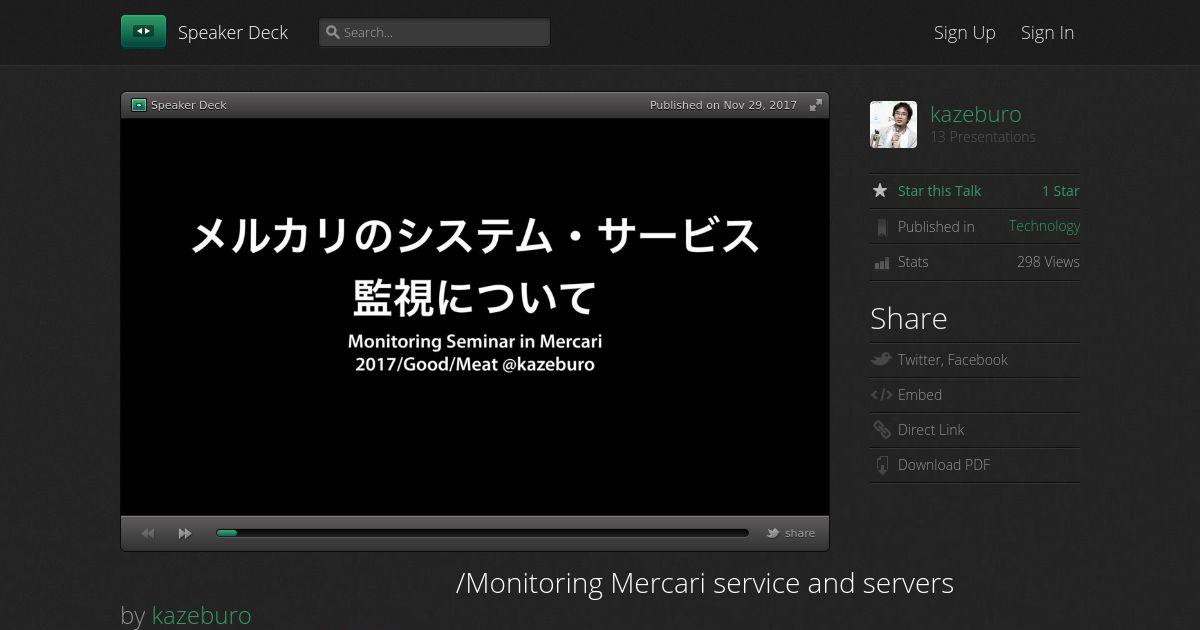Click the star icon
The height and width of the screenshot is (630, 1200).
880,190
